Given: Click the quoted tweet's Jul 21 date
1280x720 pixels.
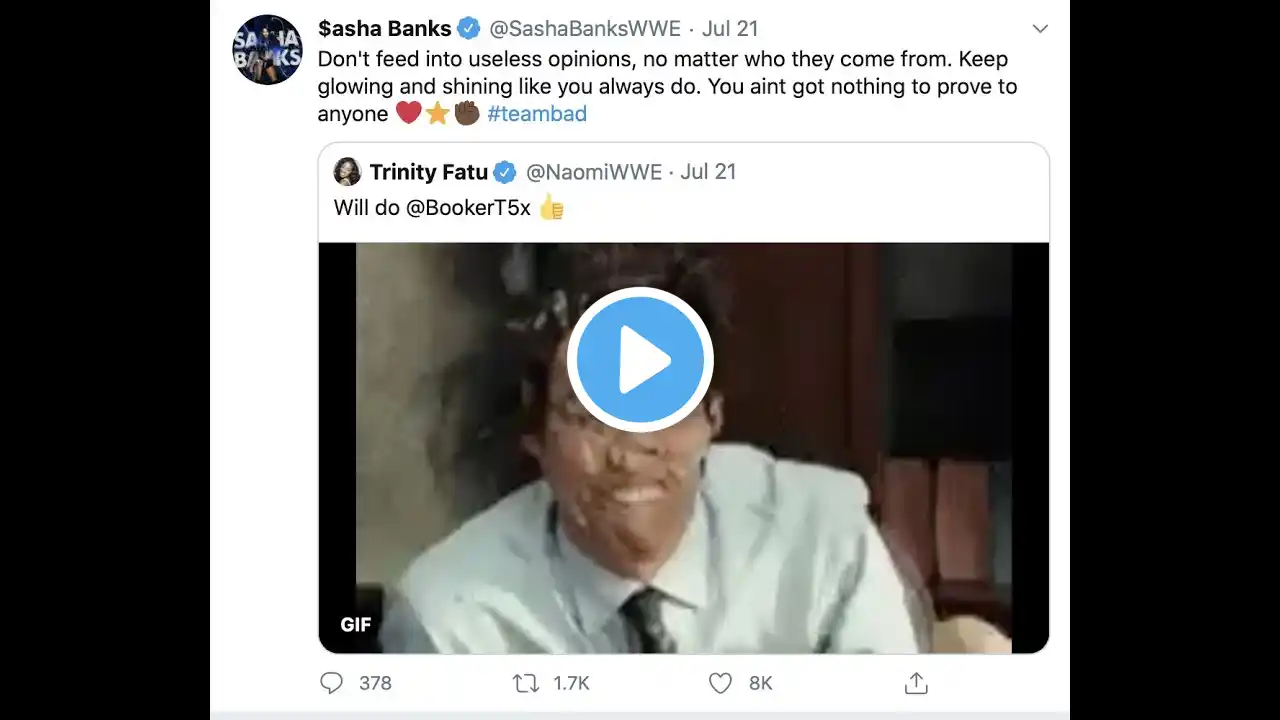Looking at the screenshot, I should pos(708,172).
